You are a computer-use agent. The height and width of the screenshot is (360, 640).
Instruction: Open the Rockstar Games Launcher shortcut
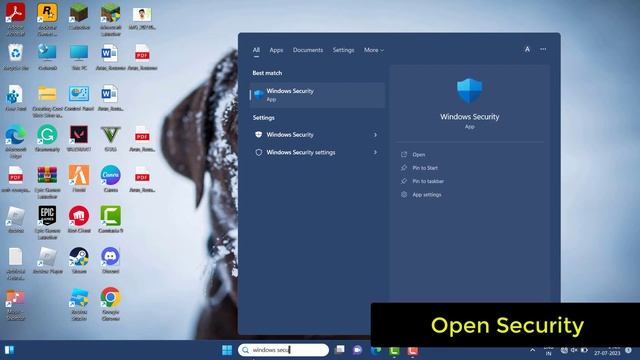point(47,19)
